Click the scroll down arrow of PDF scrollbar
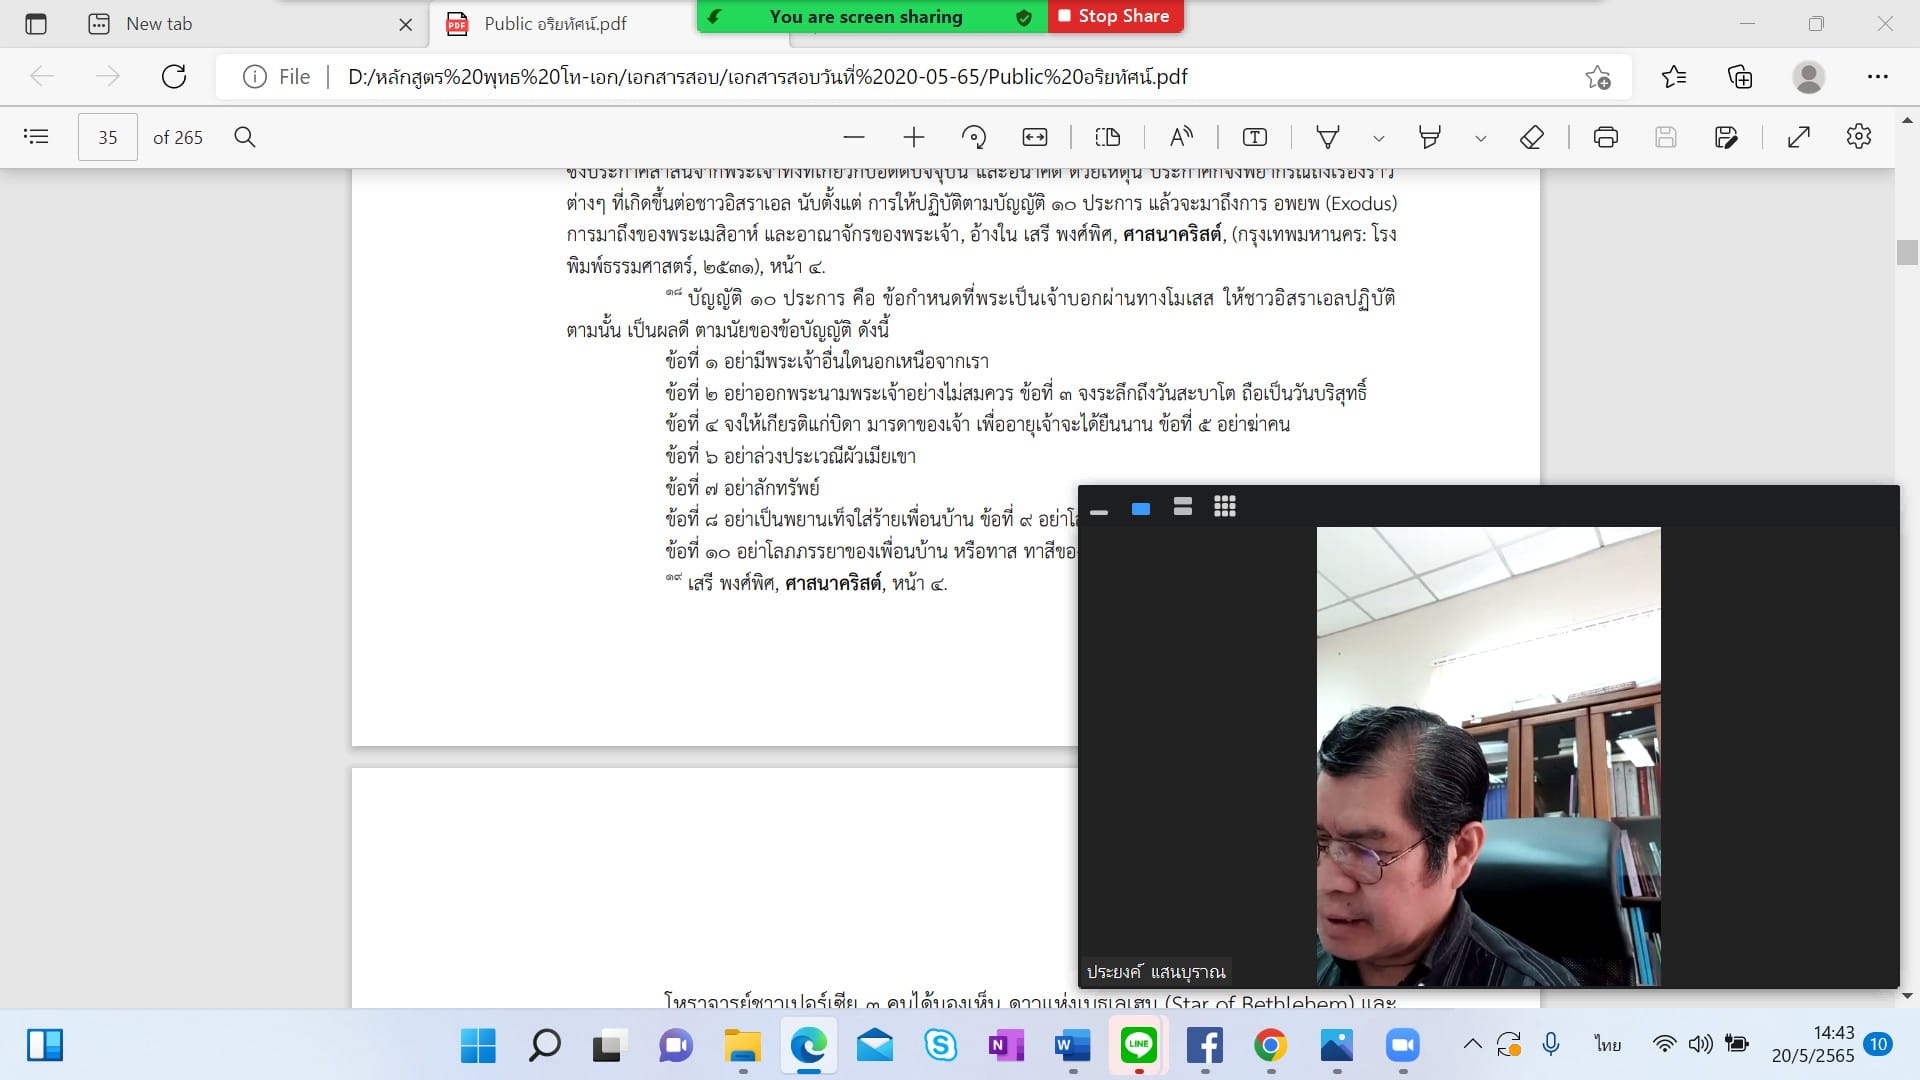1920x1080 pixels. [x=1907, y=996]
